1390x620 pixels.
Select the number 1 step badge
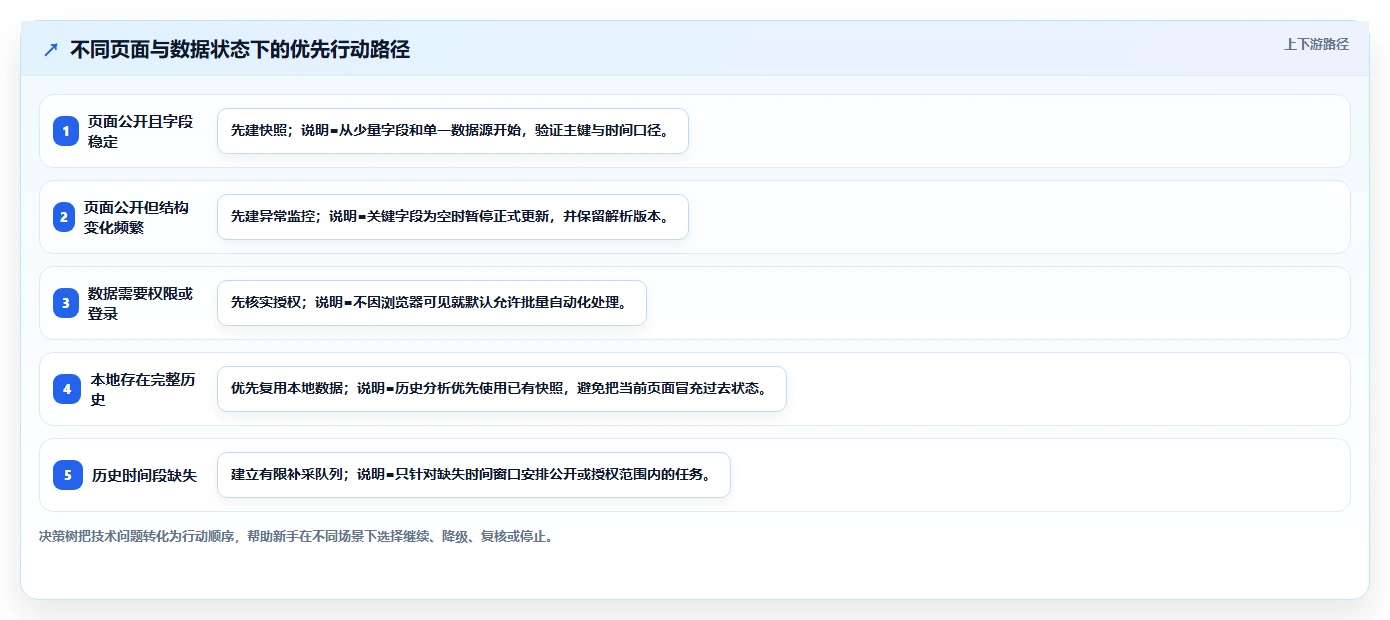66,131
